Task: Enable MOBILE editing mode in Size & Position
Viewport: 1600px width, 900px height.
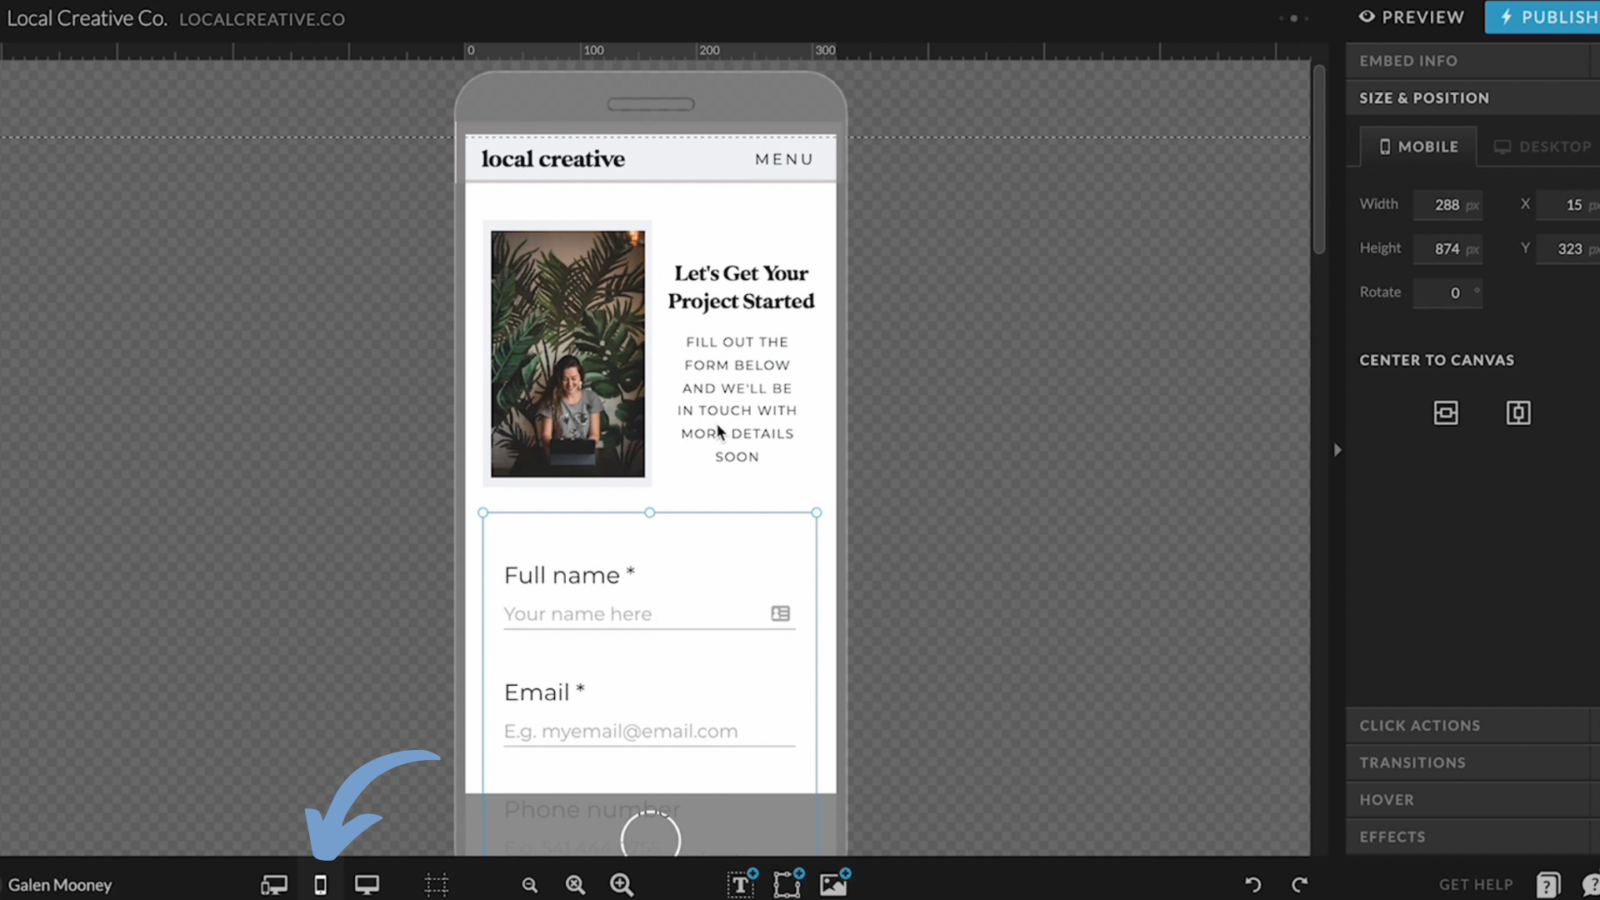Action: (1418, 146)
